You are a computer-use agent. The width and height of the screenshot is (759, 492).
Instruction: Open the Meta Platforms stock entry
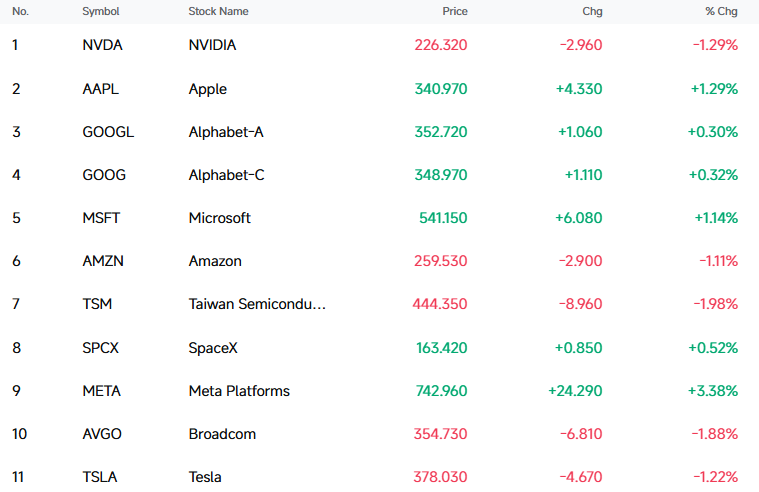pos(239,391)
